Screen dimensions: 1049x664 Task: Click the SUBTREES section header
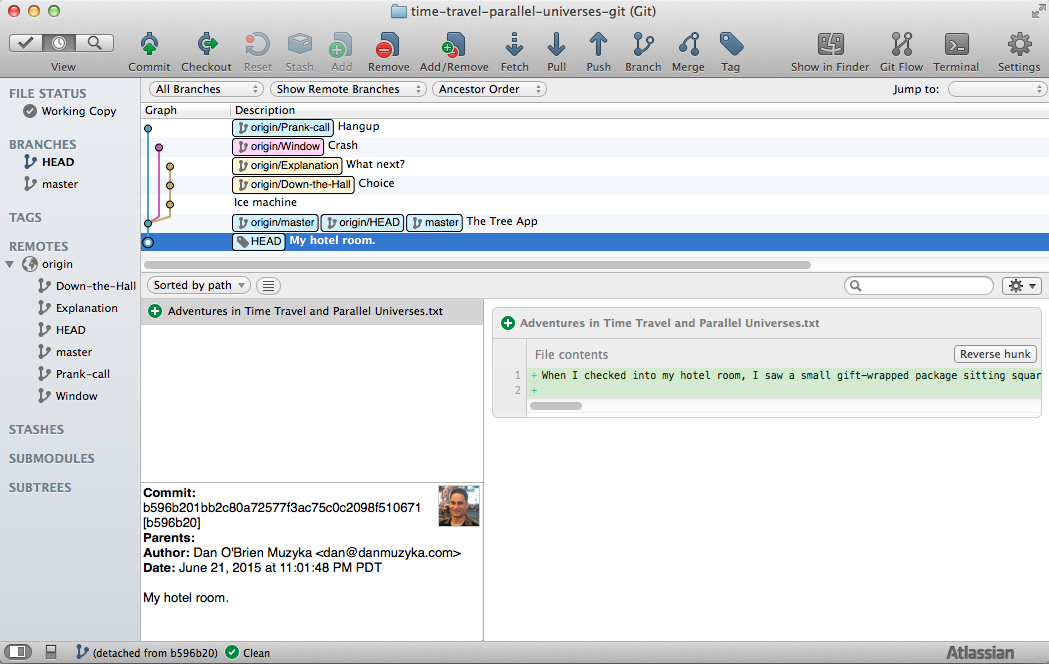40,487
